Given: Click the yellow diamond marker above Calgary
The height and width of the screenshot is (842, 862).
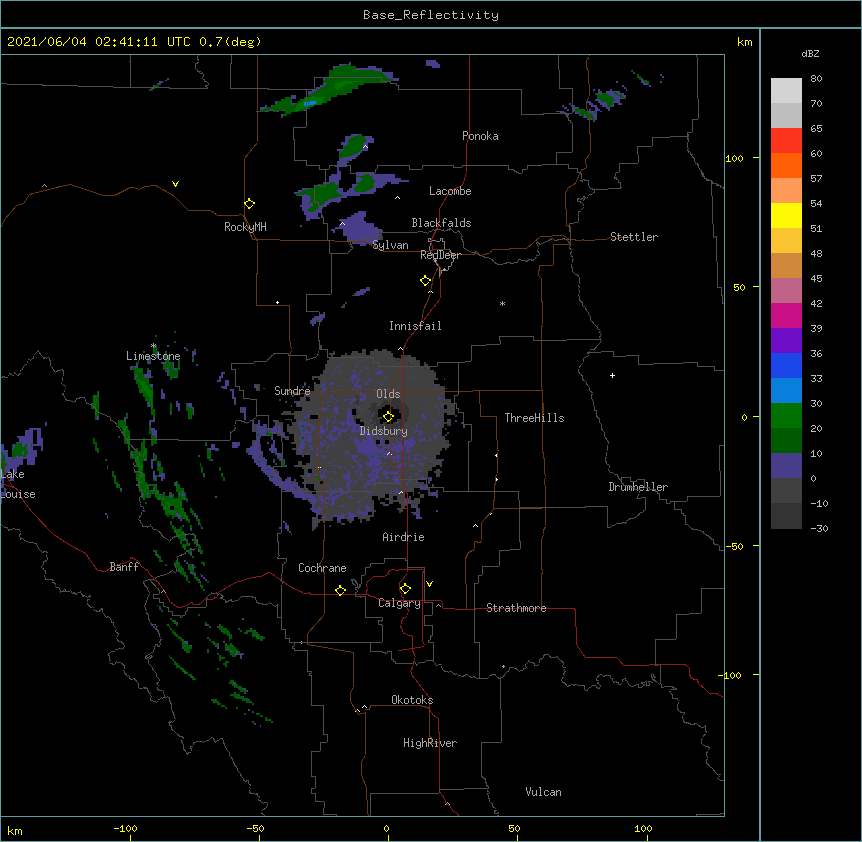Looking at the screenshot, I should point(405,589).
